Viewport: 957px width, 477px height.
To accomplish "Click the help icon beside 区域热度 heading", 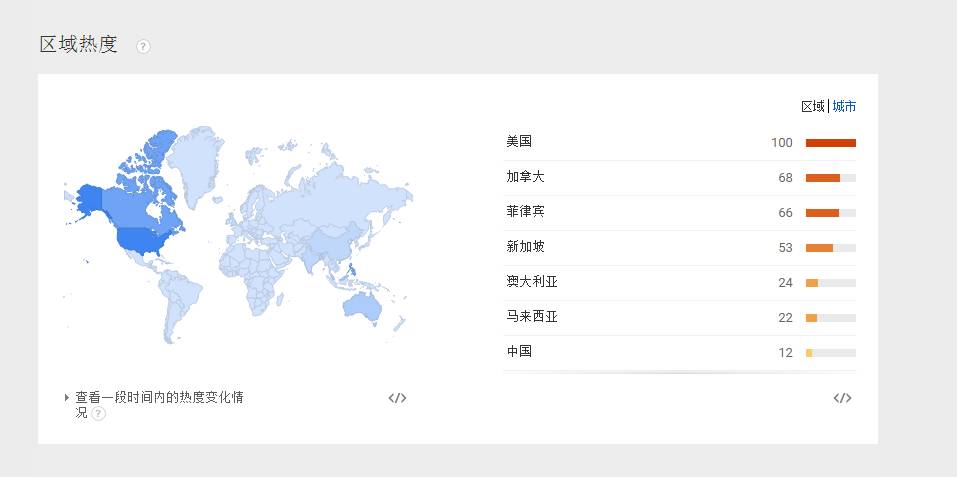I will [143, 46].
